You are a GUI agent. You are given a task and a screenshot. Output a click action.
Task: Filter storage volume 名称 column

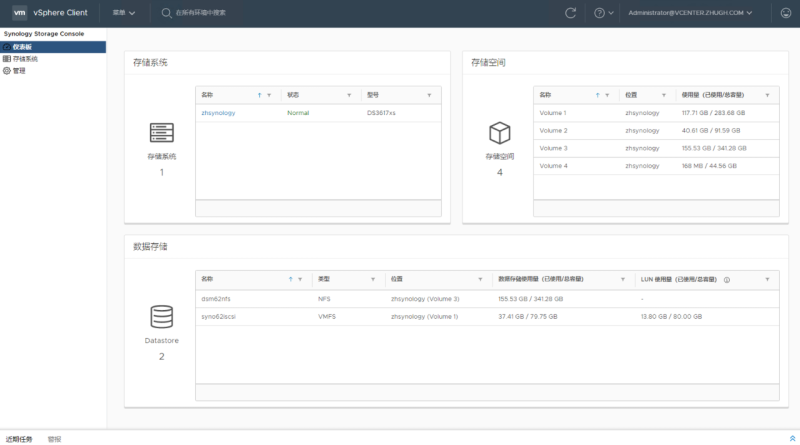click(607, 95)
